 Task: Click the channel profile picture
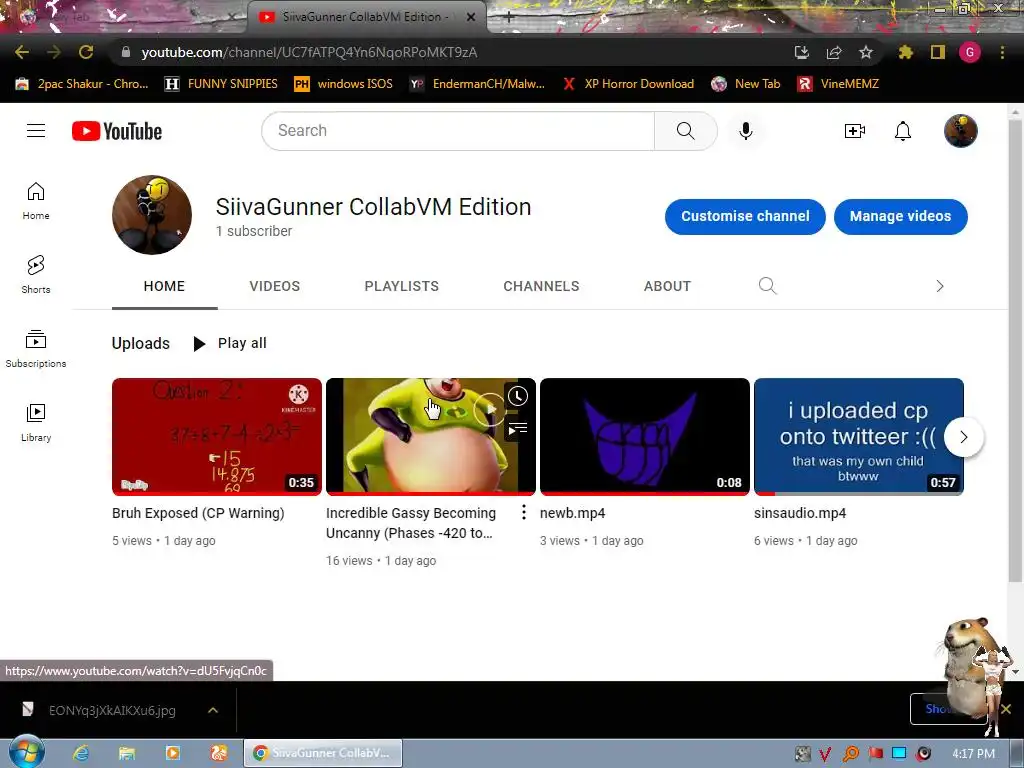[x=152, y=215]
